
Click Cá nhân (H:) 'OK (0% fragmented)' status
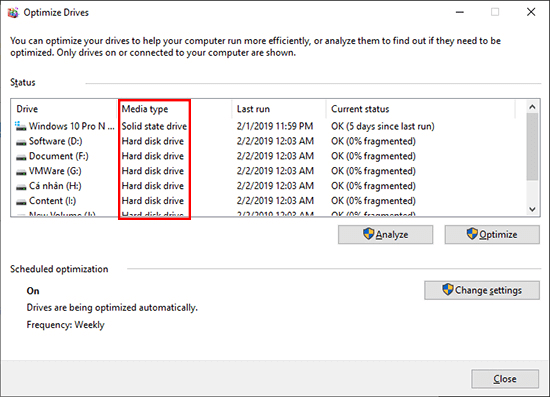coord(373,186)
